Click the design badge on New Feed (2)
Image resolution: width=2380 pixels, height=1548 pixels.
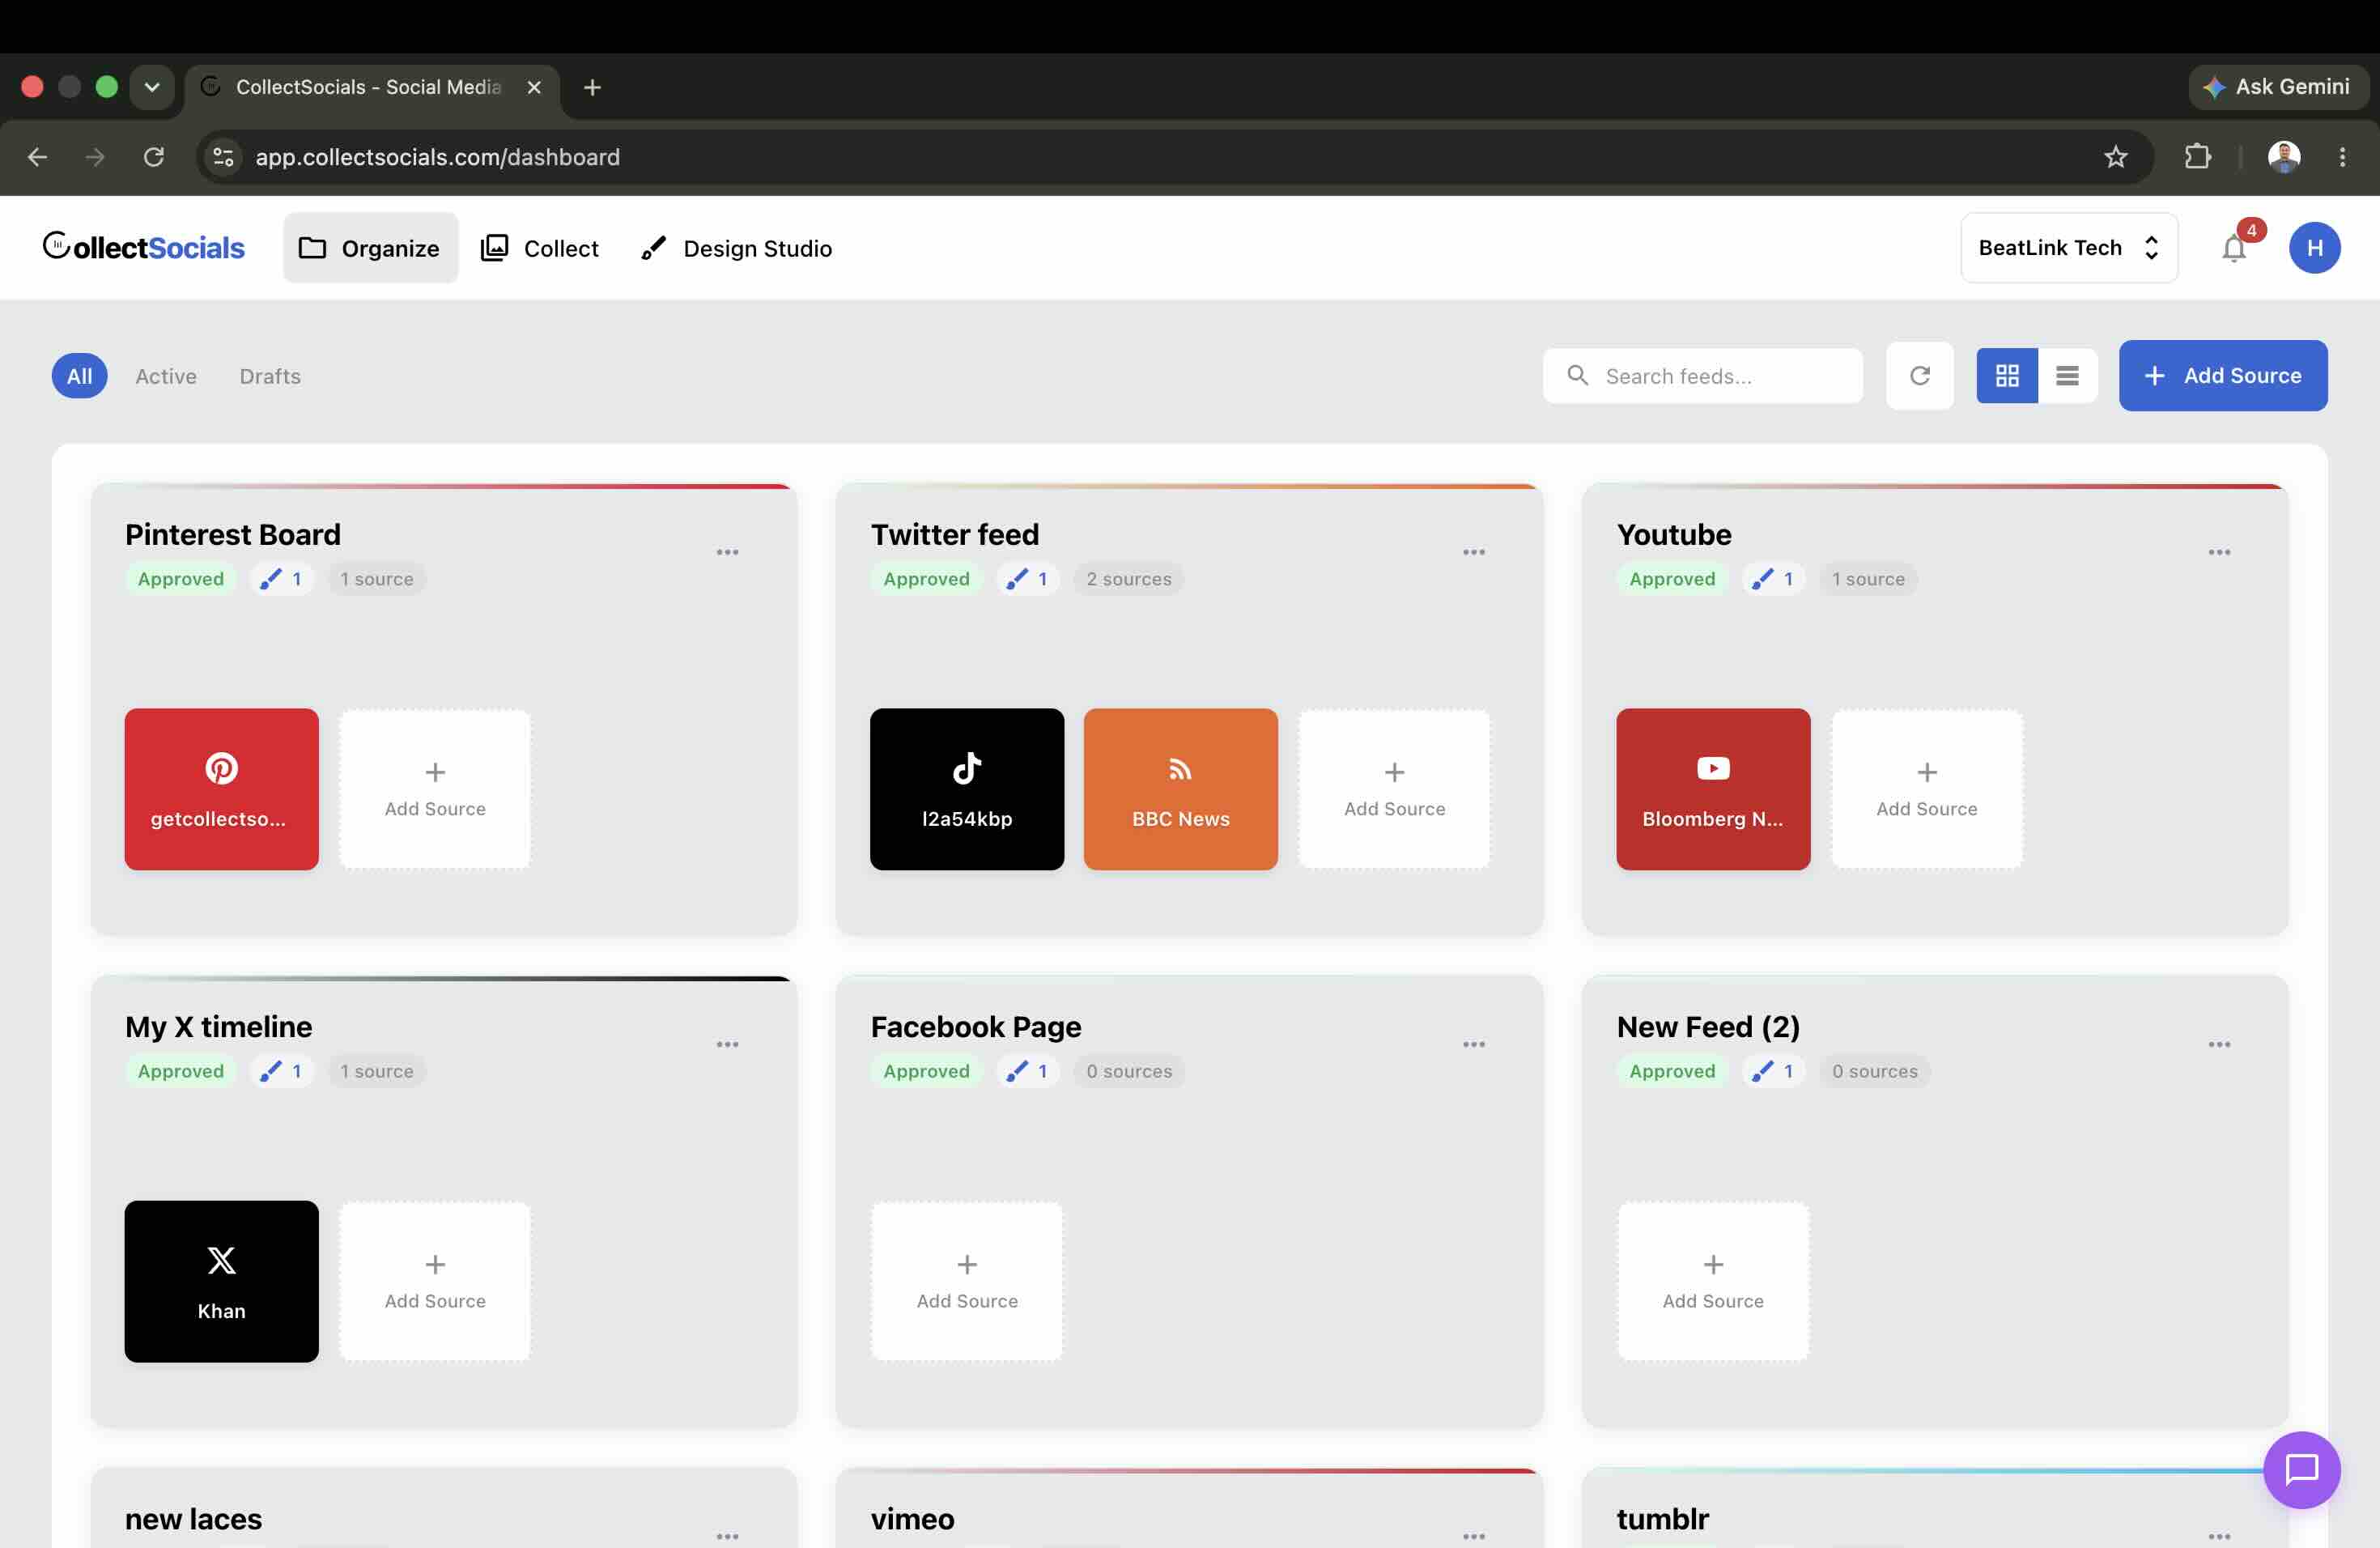(x=1774, y=1071)
